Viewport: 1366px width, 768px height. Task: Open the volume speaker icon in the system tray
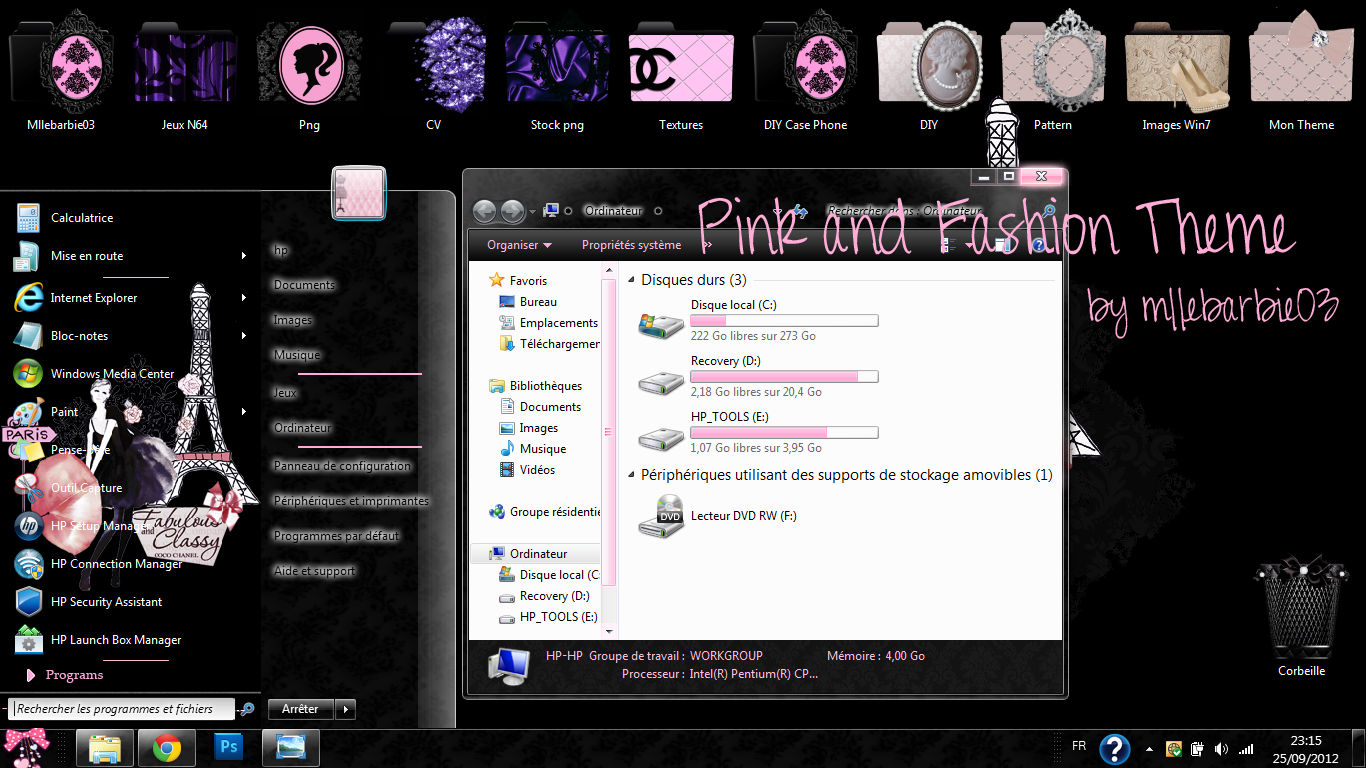coord(1222,746)
